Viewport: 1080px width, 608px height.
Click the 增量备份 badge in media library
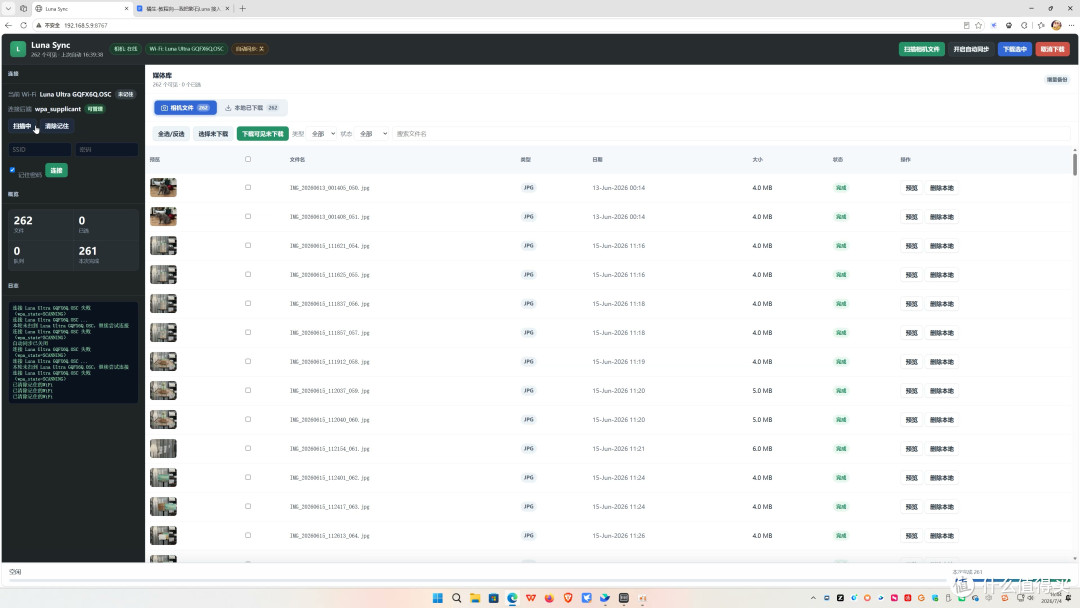tap(1057, 80)
